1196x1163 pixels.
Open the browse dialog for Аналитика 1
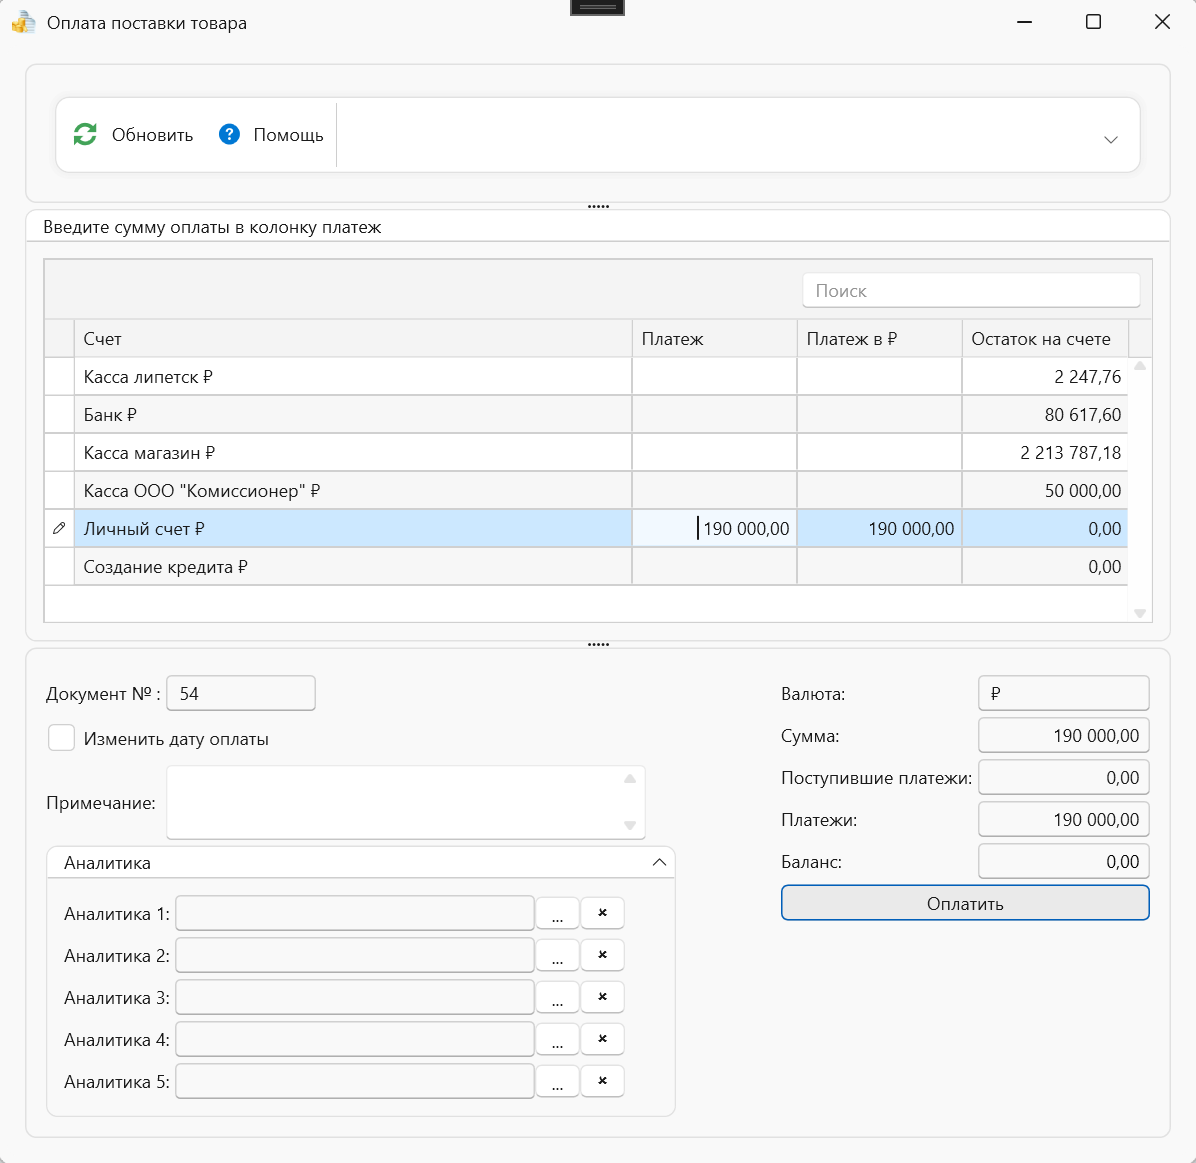pos(557,913)
